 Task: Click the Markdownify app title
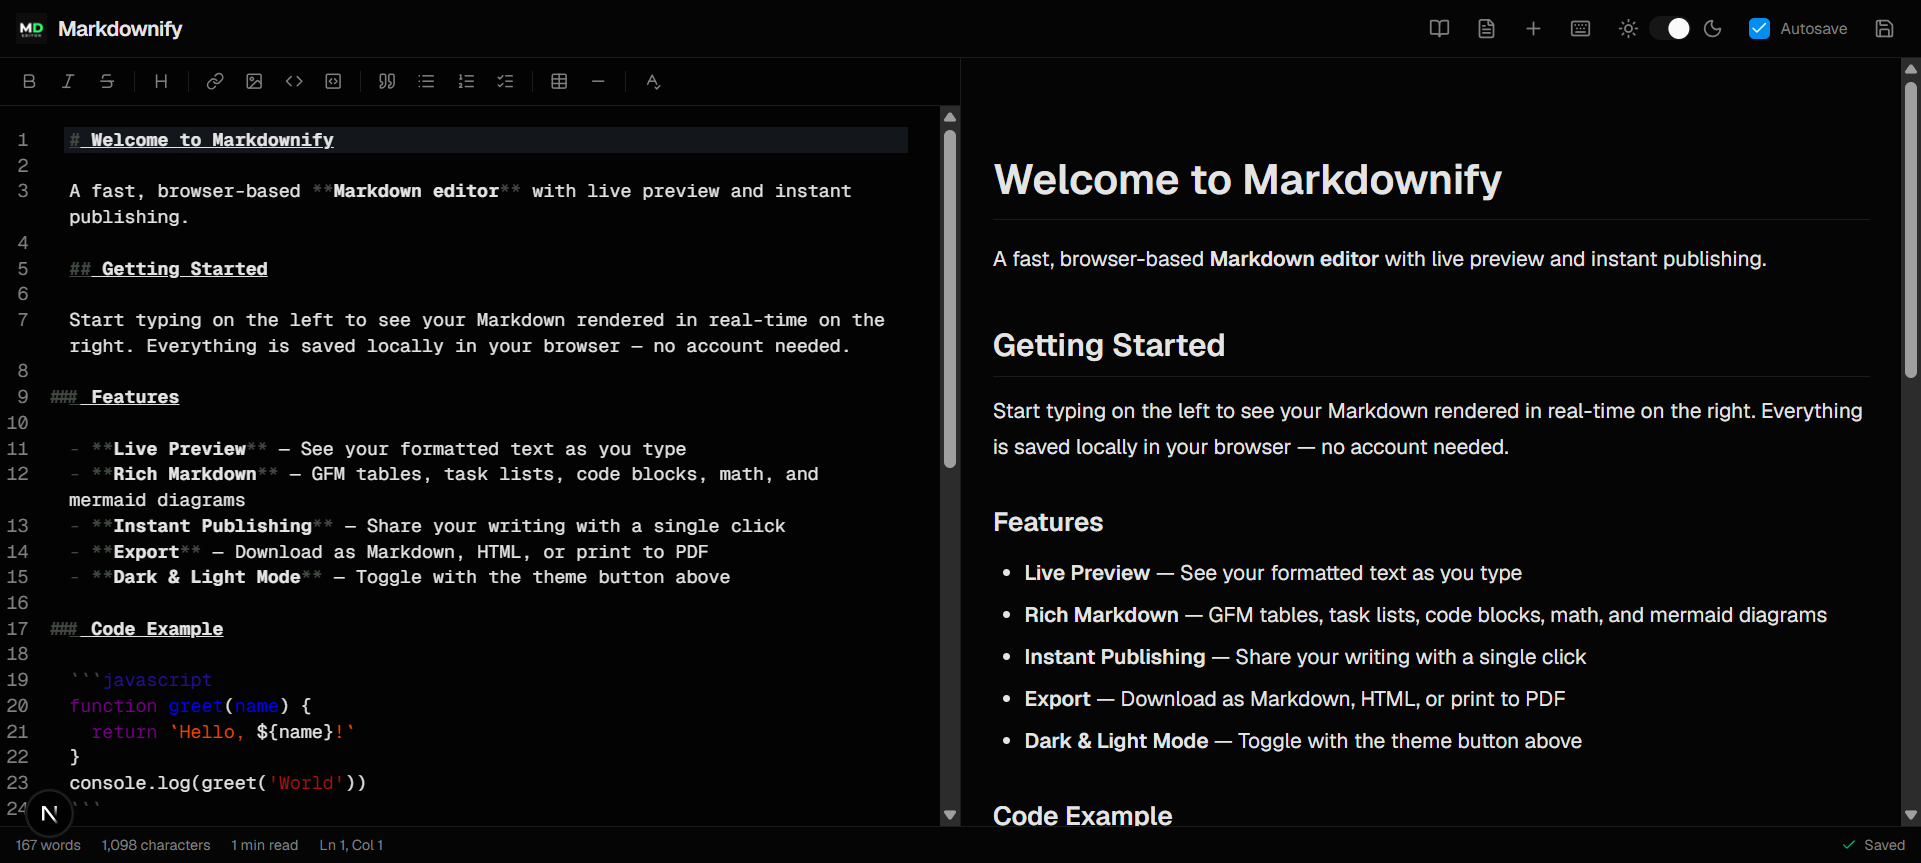click(120, 29)
